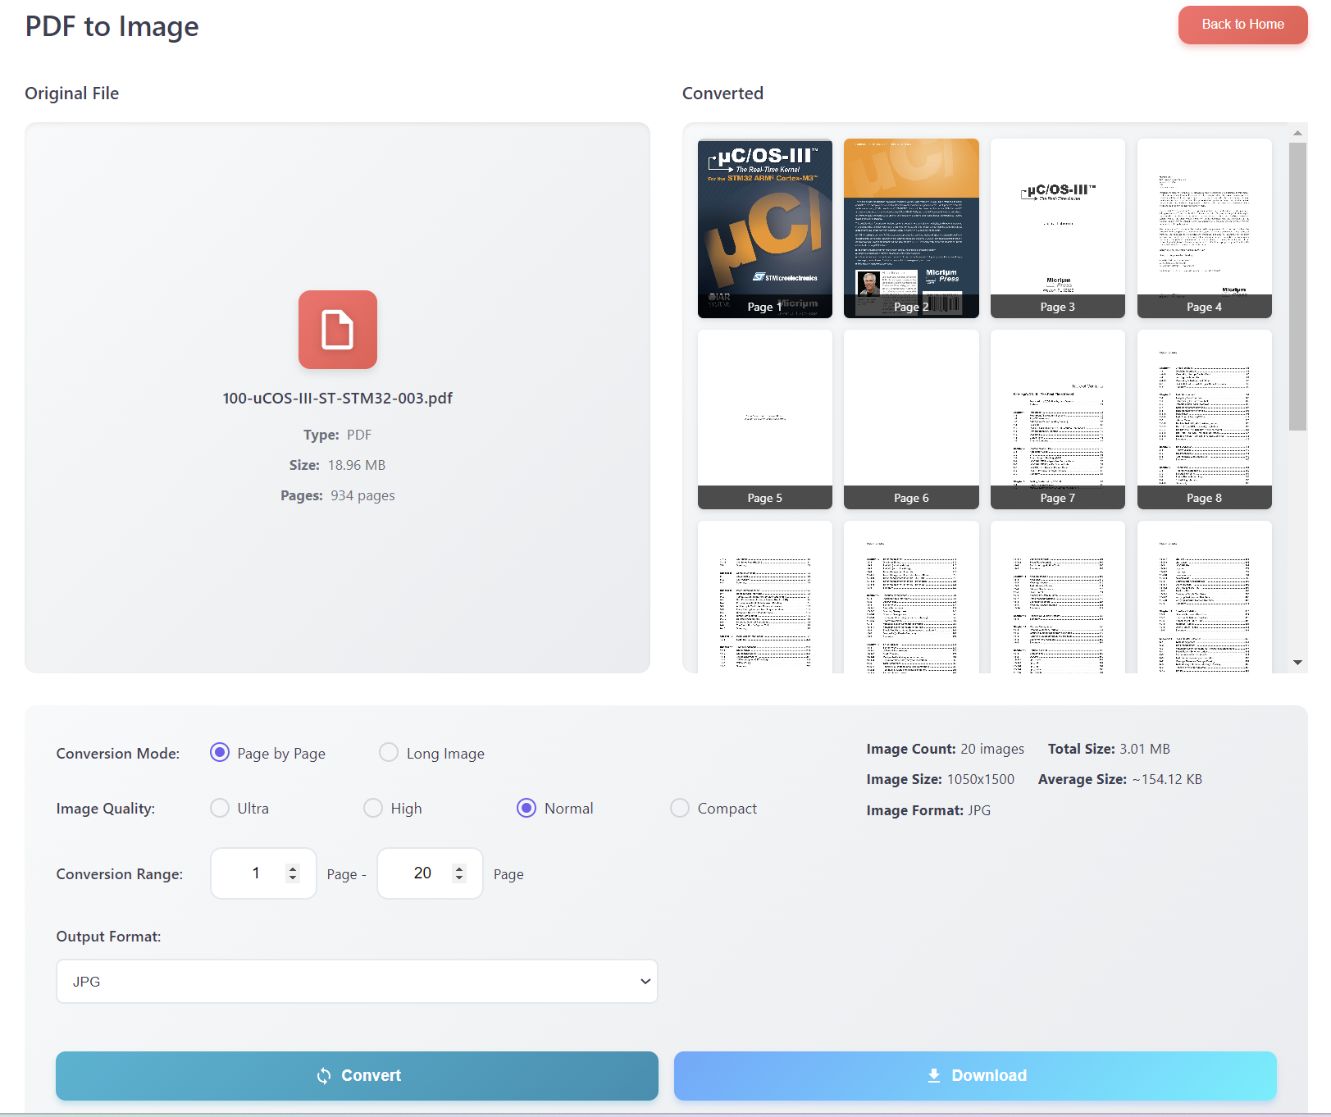This screenshot has height=1117, width=1331.
Task: Open the Page 2 thumbnail
Action: 911,228
